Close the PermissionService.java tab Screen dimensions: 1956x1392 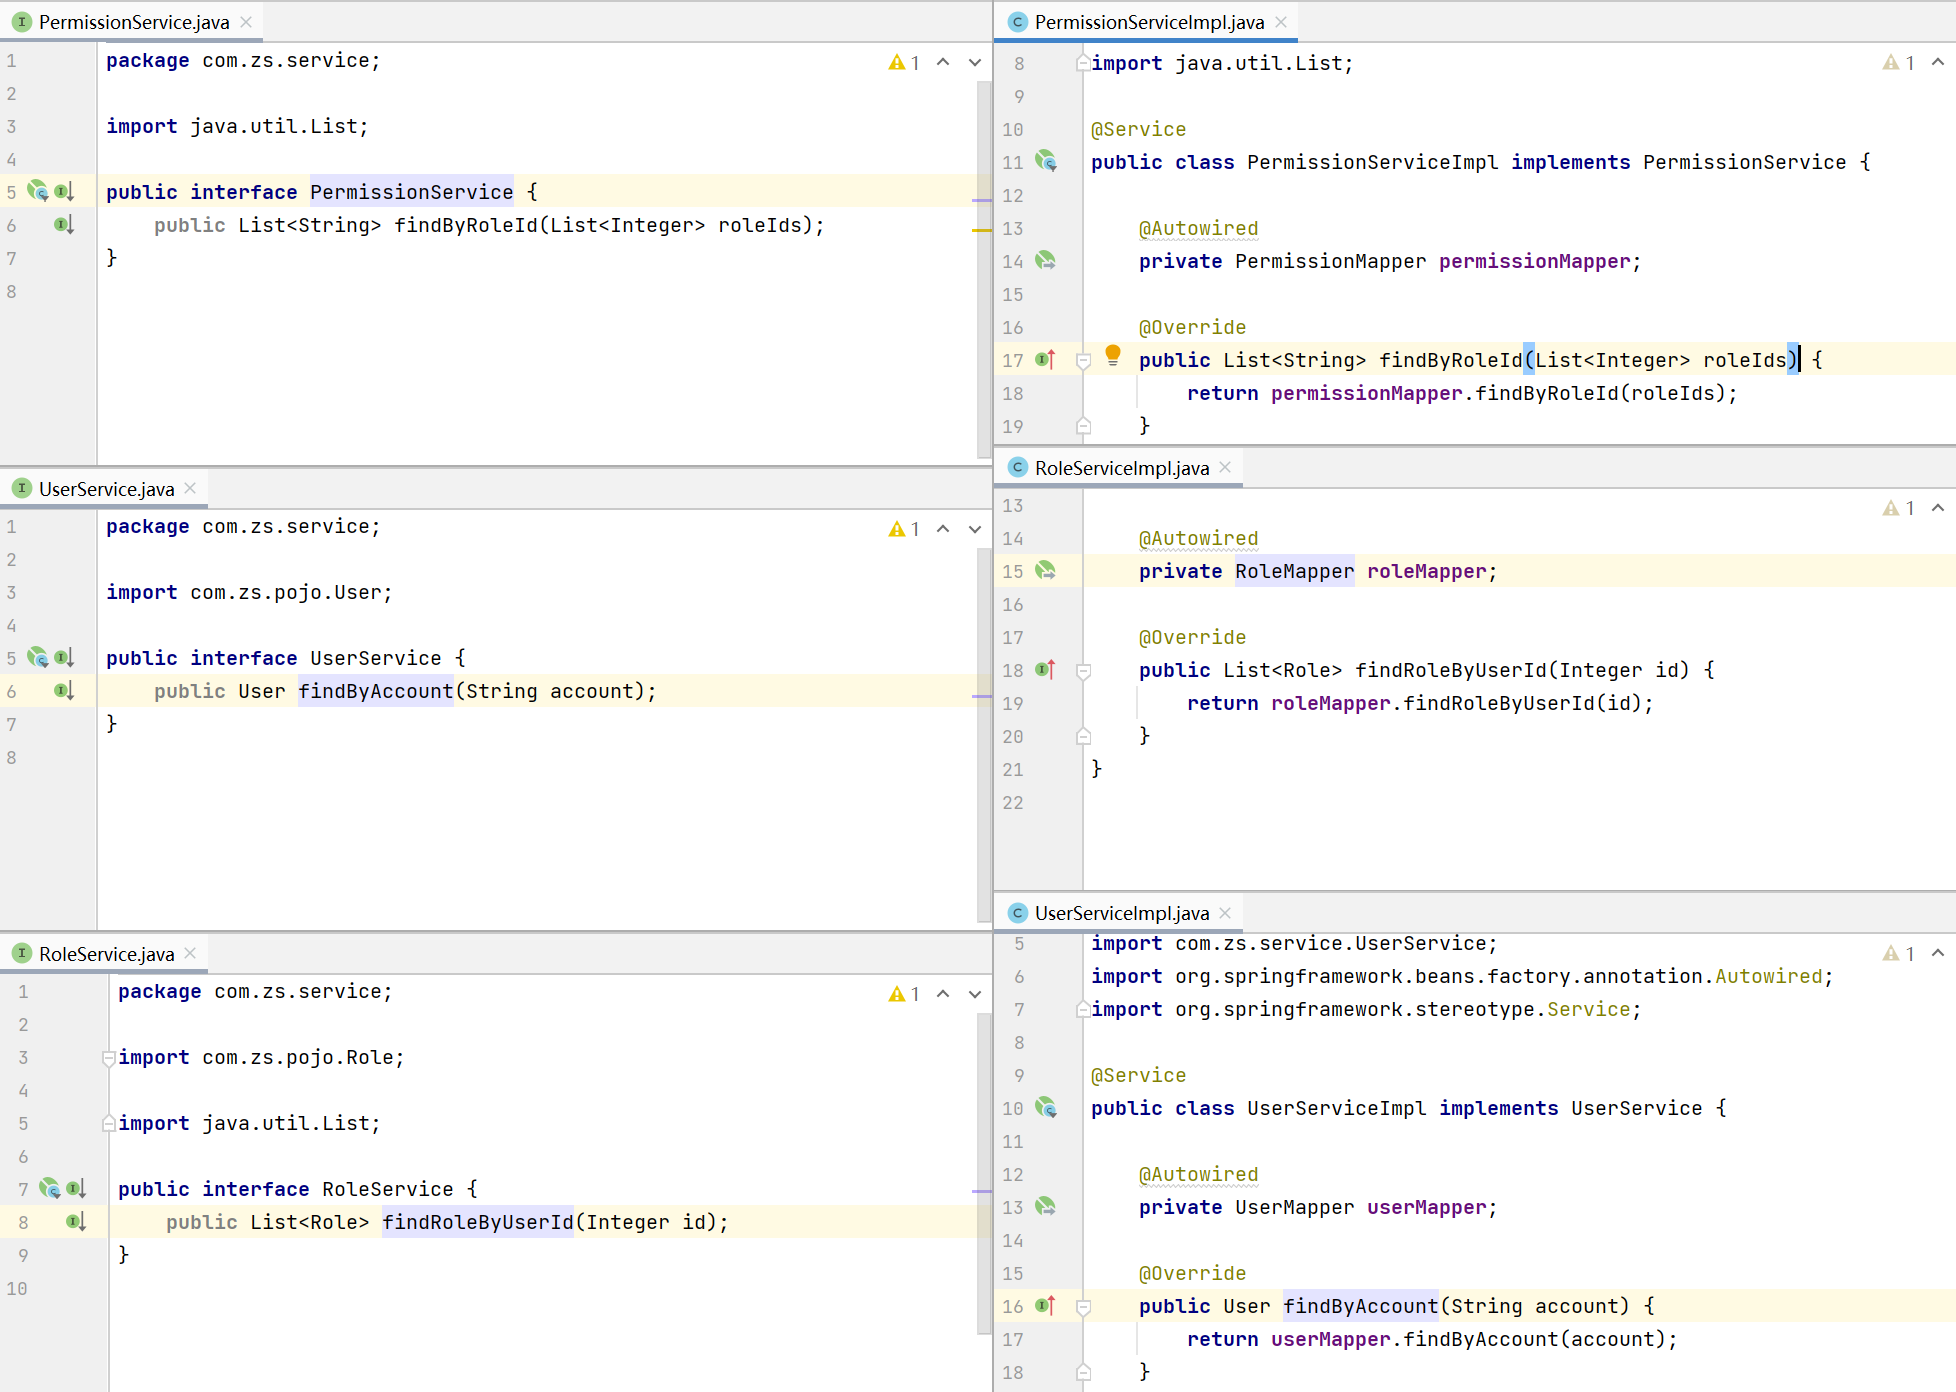coord(246,22)
